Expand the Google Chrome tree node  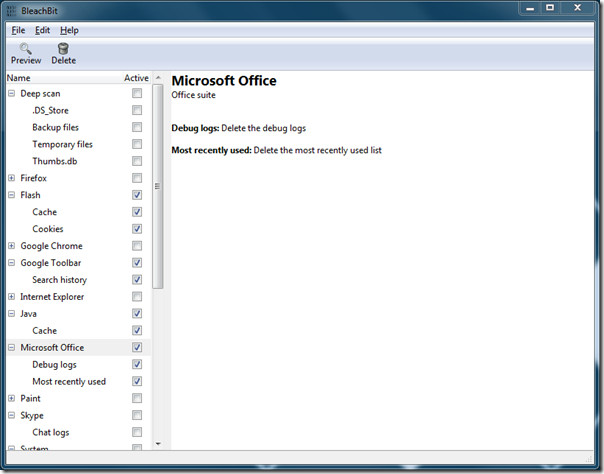(12, 246)
